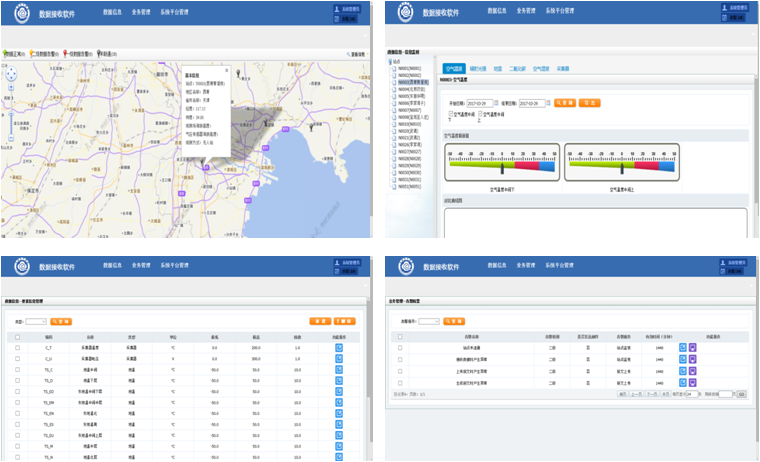Click the yellow 二级数据告警 legend pin
This screenshot has height=462, width=760.
[32, 54]
